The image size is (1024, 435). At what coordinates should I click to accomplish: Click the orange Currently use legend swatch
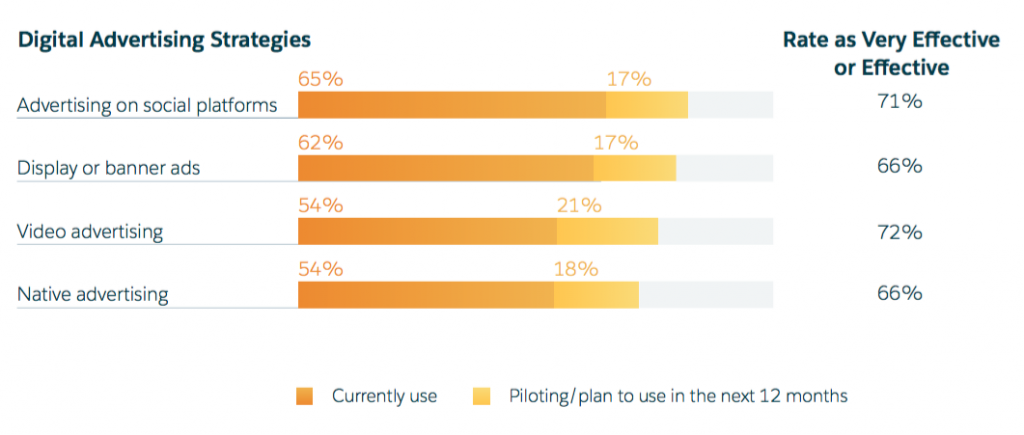coord(305,397)
